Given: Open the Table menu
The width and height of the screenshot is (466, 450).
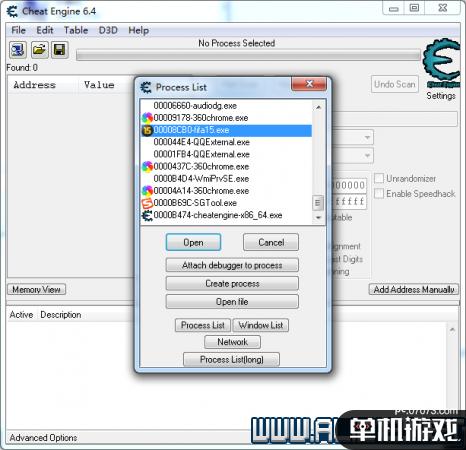Looking at the screenshot, I should point(76,30).
